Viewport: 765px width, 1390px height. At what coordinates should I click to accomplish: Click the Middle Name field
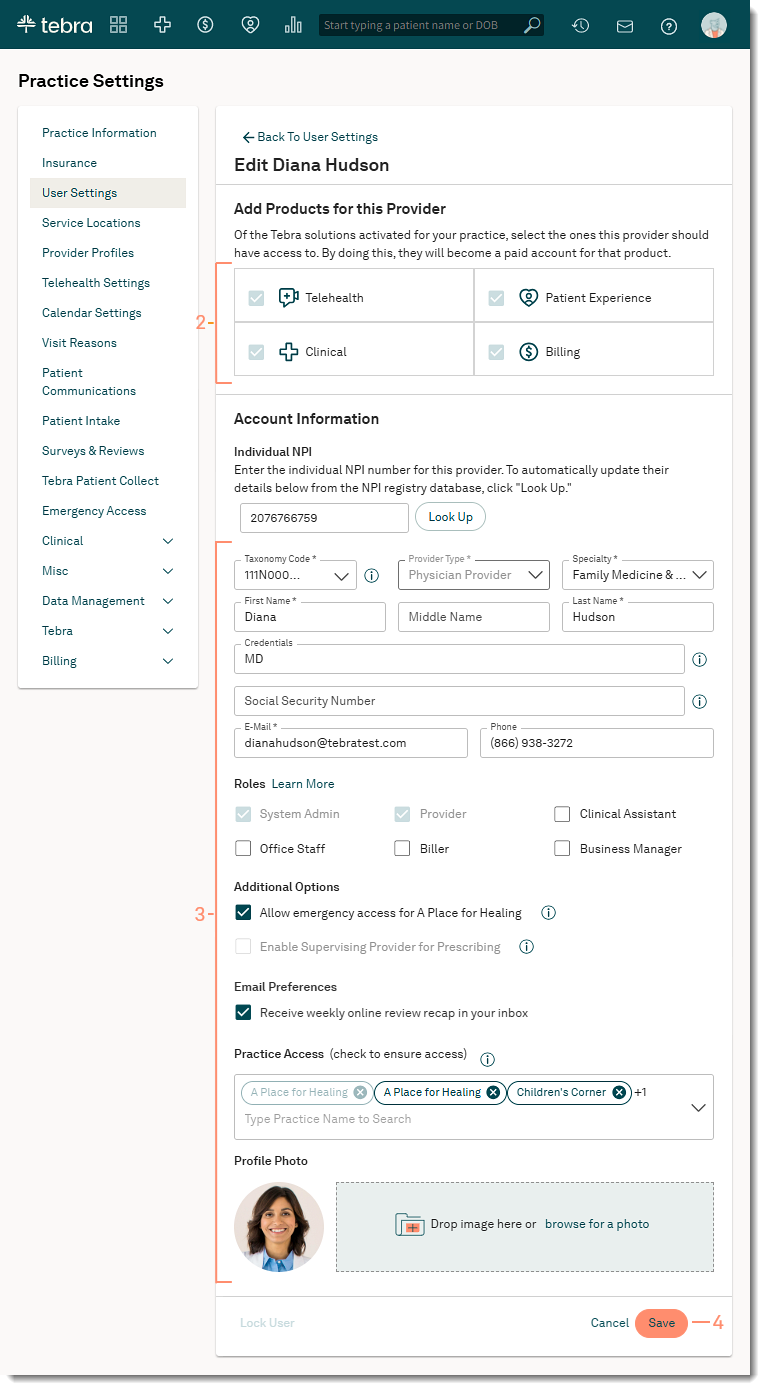(x=474, y=617)
